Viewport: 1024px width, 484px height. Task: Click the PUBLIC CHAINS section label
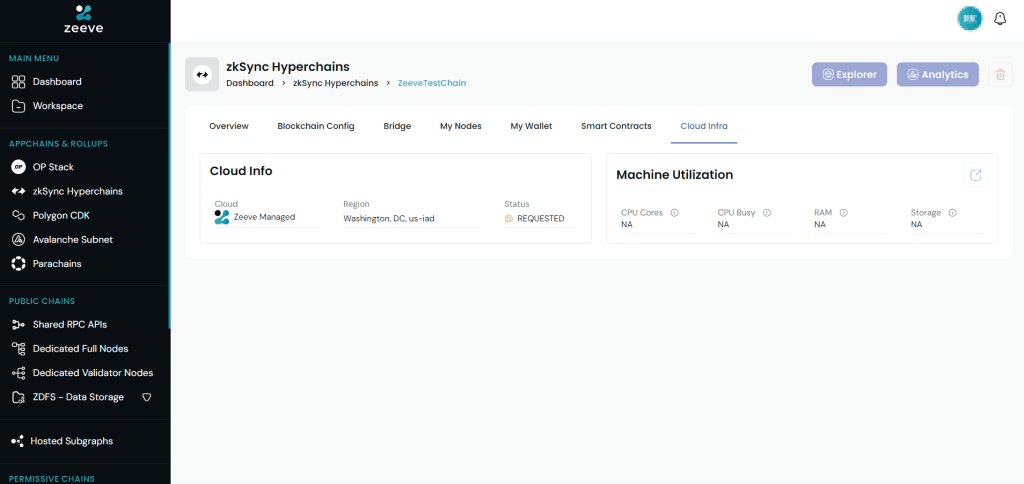42,301
